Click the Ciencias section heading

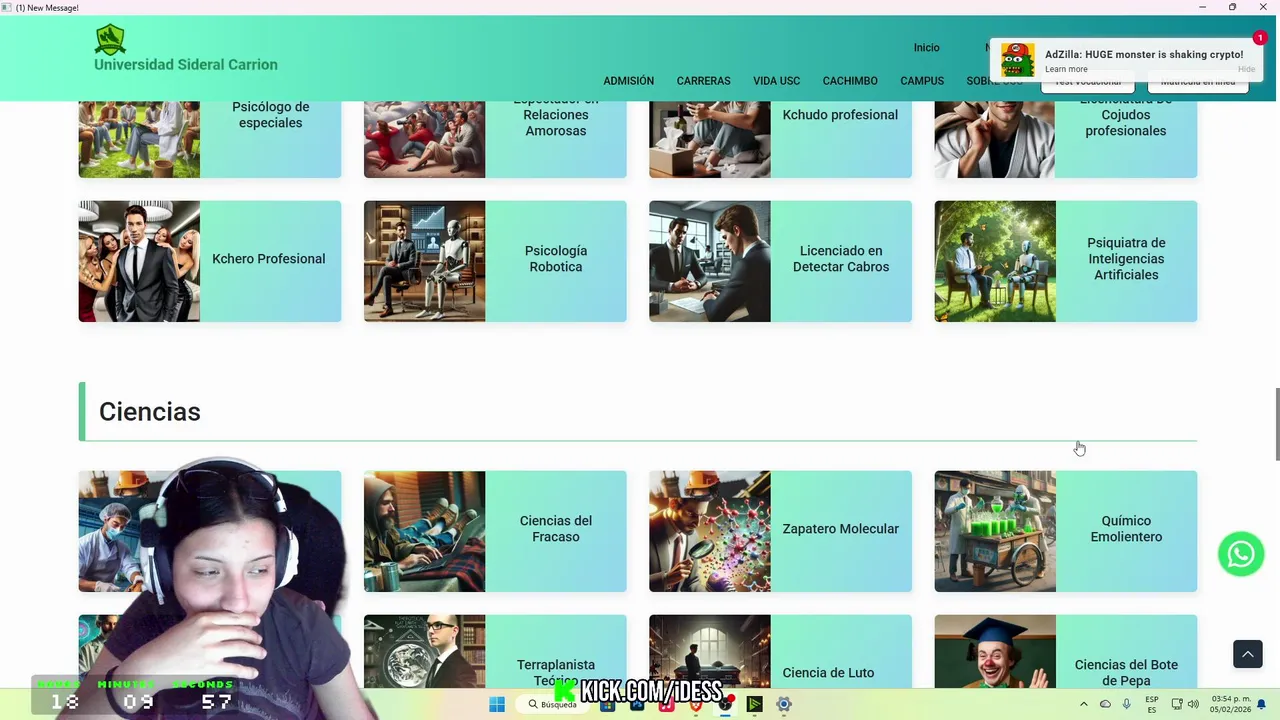pyautogui.click(x=150, y=412)
